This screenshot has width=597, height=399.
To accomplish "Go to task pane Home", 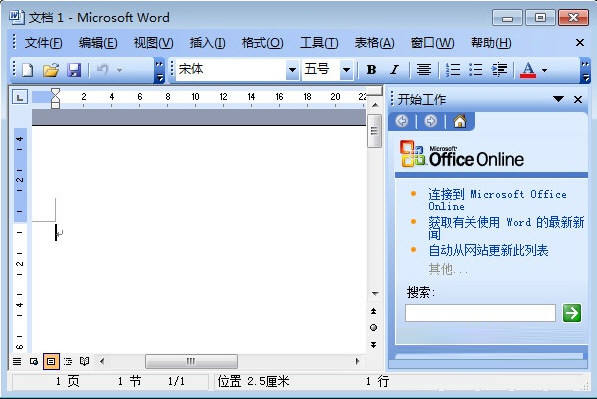I will 460,121.
